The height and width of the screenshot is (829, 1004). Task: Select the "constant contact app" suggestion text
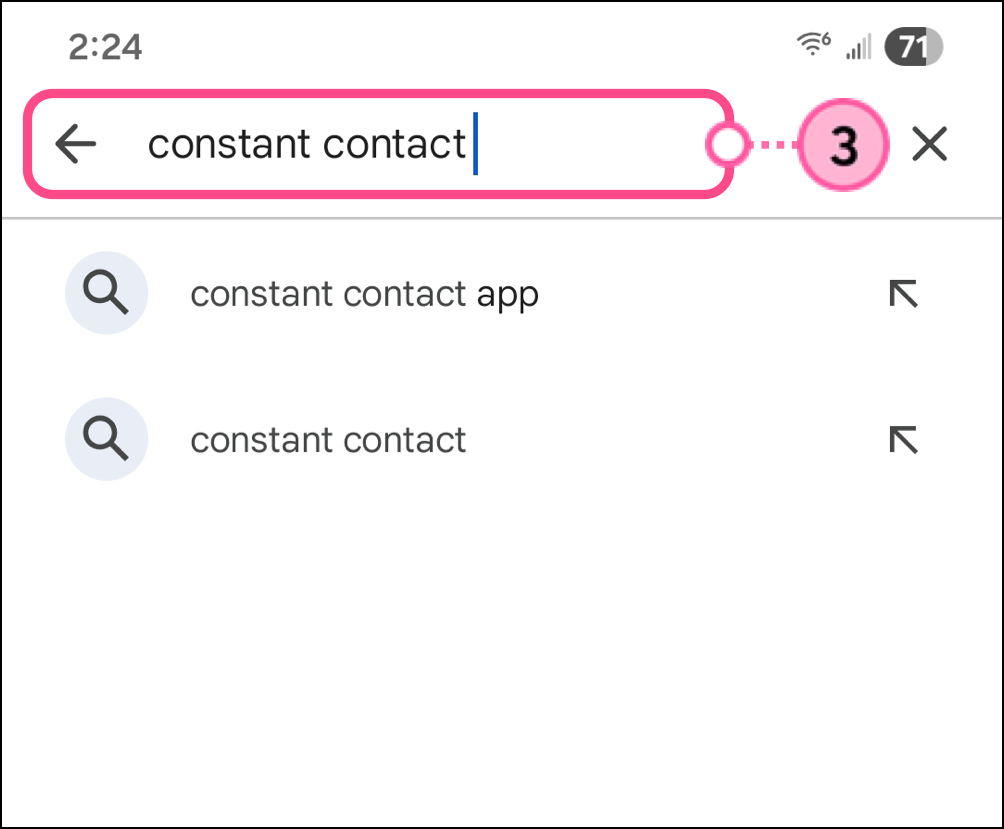(364, 294)
